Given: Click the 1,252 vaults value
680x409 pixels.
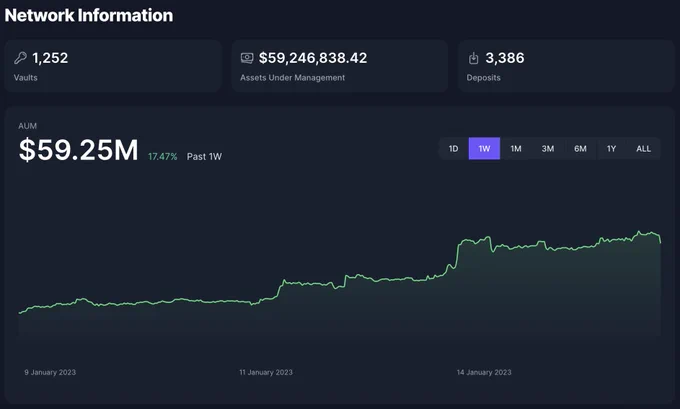Looking at the screenshot, I should 50,58.
